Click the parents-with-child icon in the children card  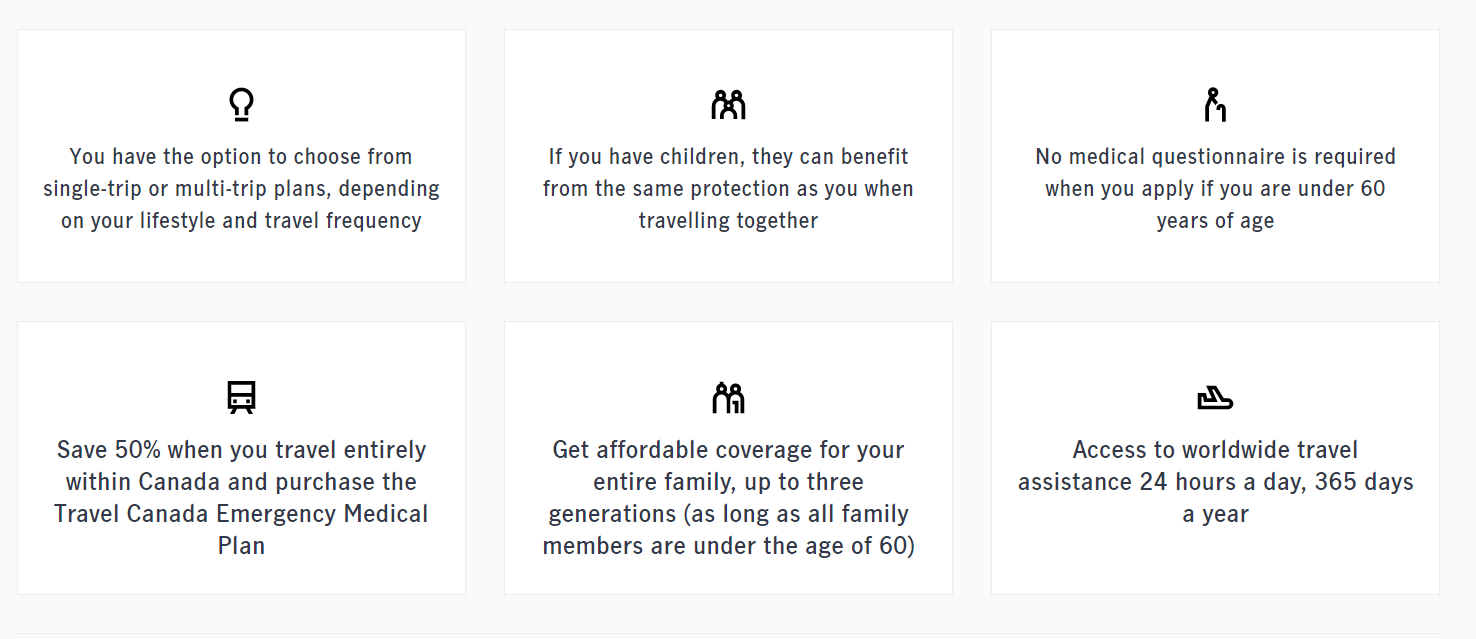click(x=728, y=104)
